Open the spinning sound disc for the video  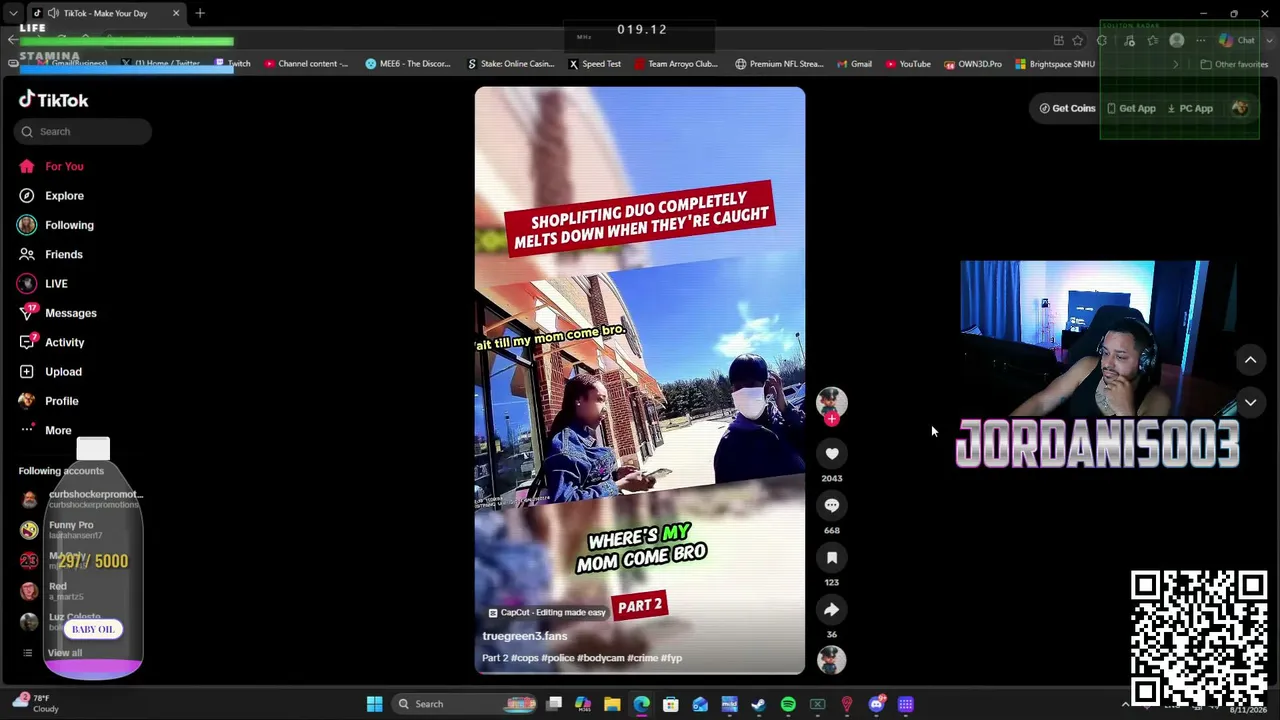pyautogui.click(x=832, y=660)
